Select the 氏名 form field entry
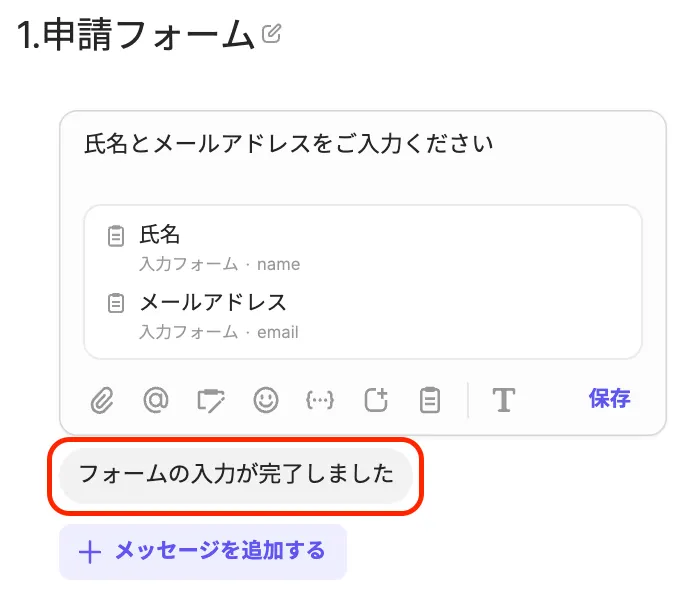 coord(160,235)
